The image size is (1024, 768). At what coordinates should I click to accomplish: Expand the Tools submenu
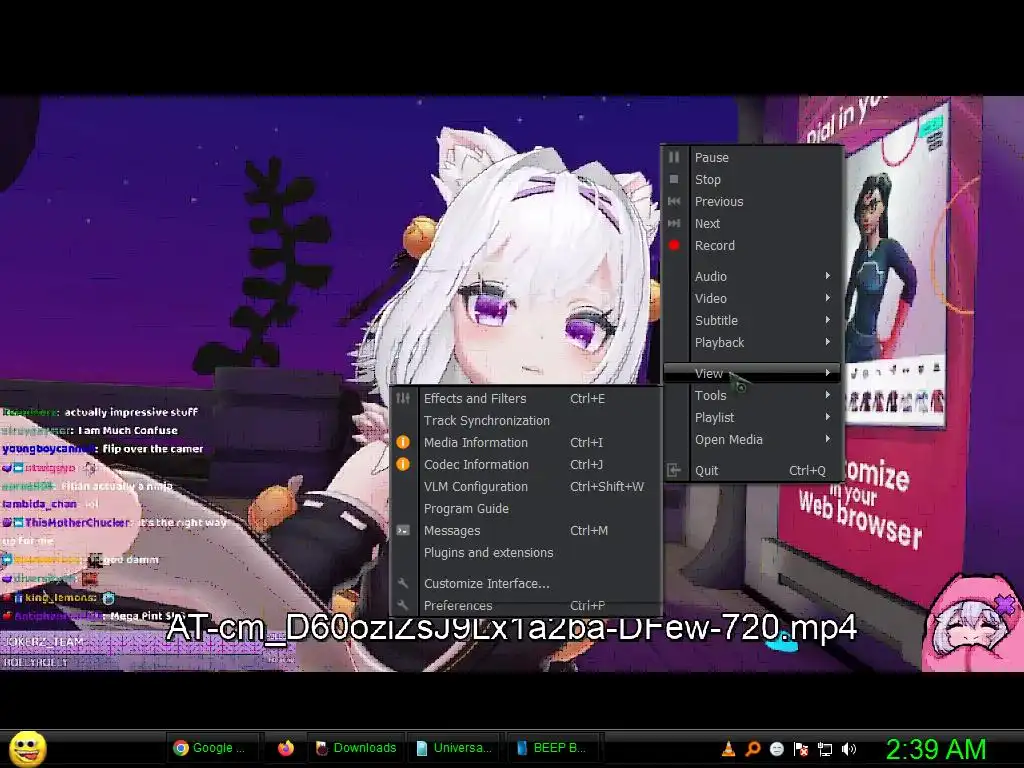click(x=752, y=395)
